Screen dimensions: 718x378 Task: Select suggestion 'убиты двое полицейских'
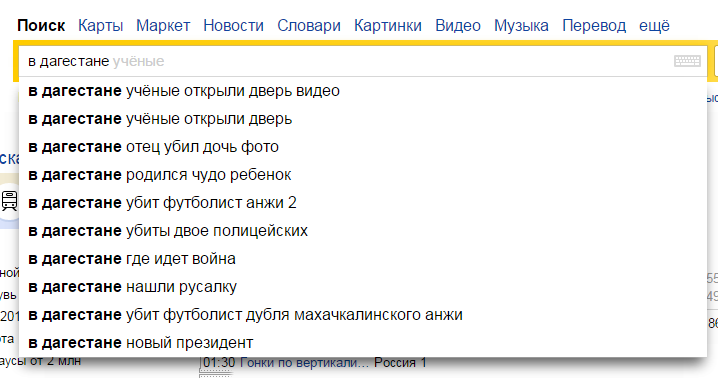[363, 230]
